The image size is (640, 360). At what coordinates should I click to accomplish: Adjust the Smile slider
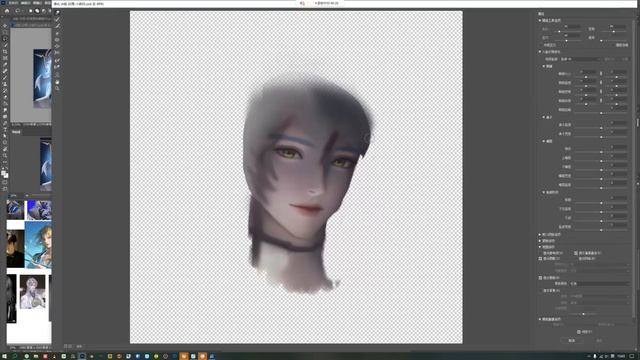click(601, 152)
